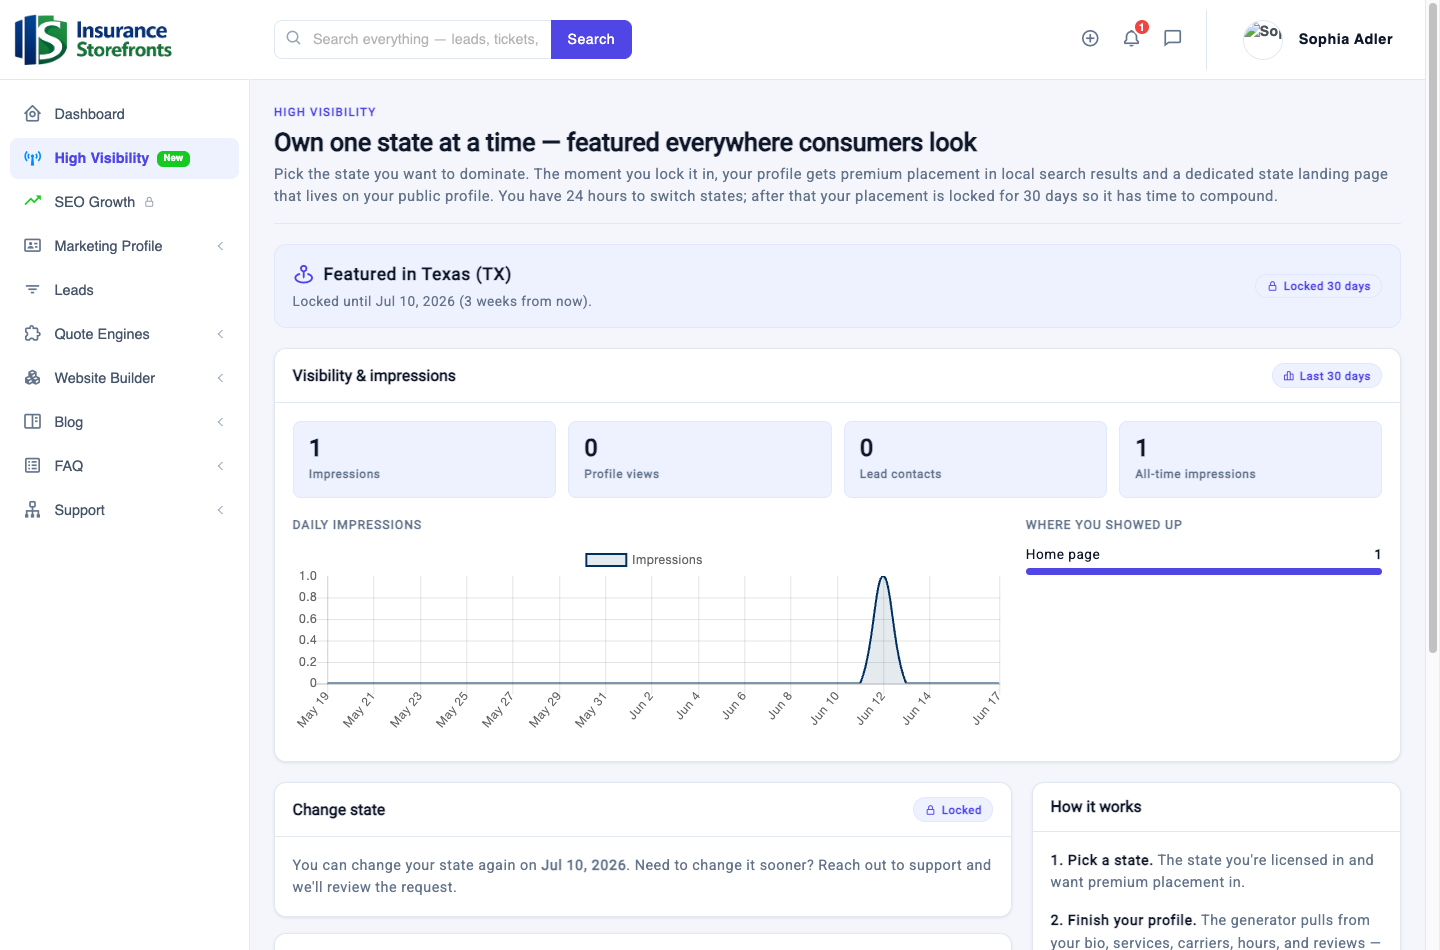Click the Profile views stat card
1440x950 pixels.
click(700, 459)
